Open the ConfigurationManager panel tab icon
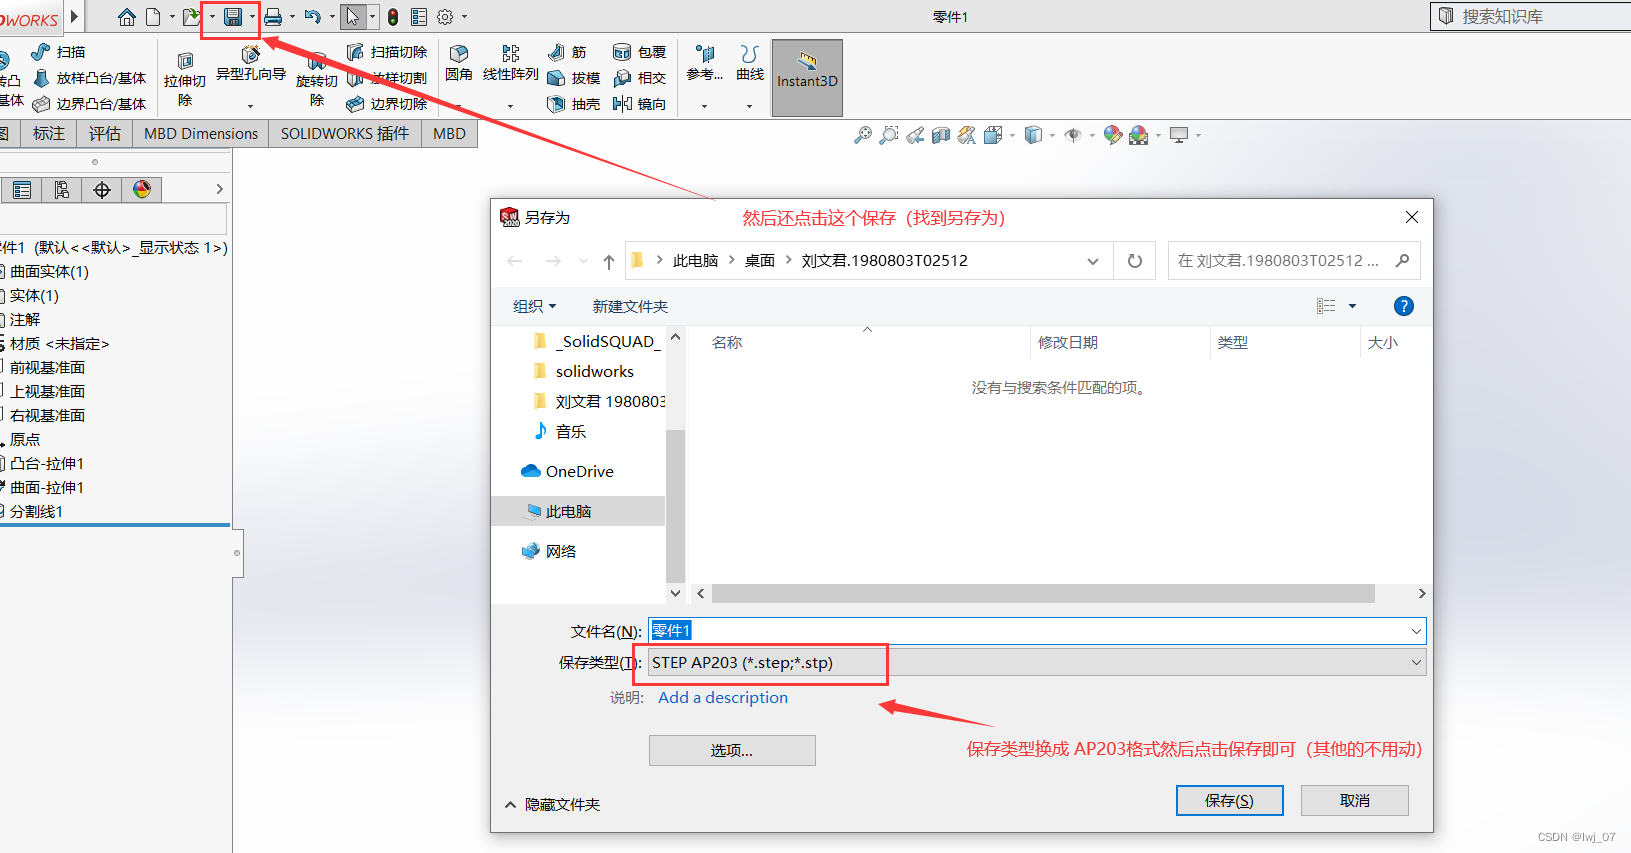1631x853 pixels. pyautogui.click(x=62, y=190)
